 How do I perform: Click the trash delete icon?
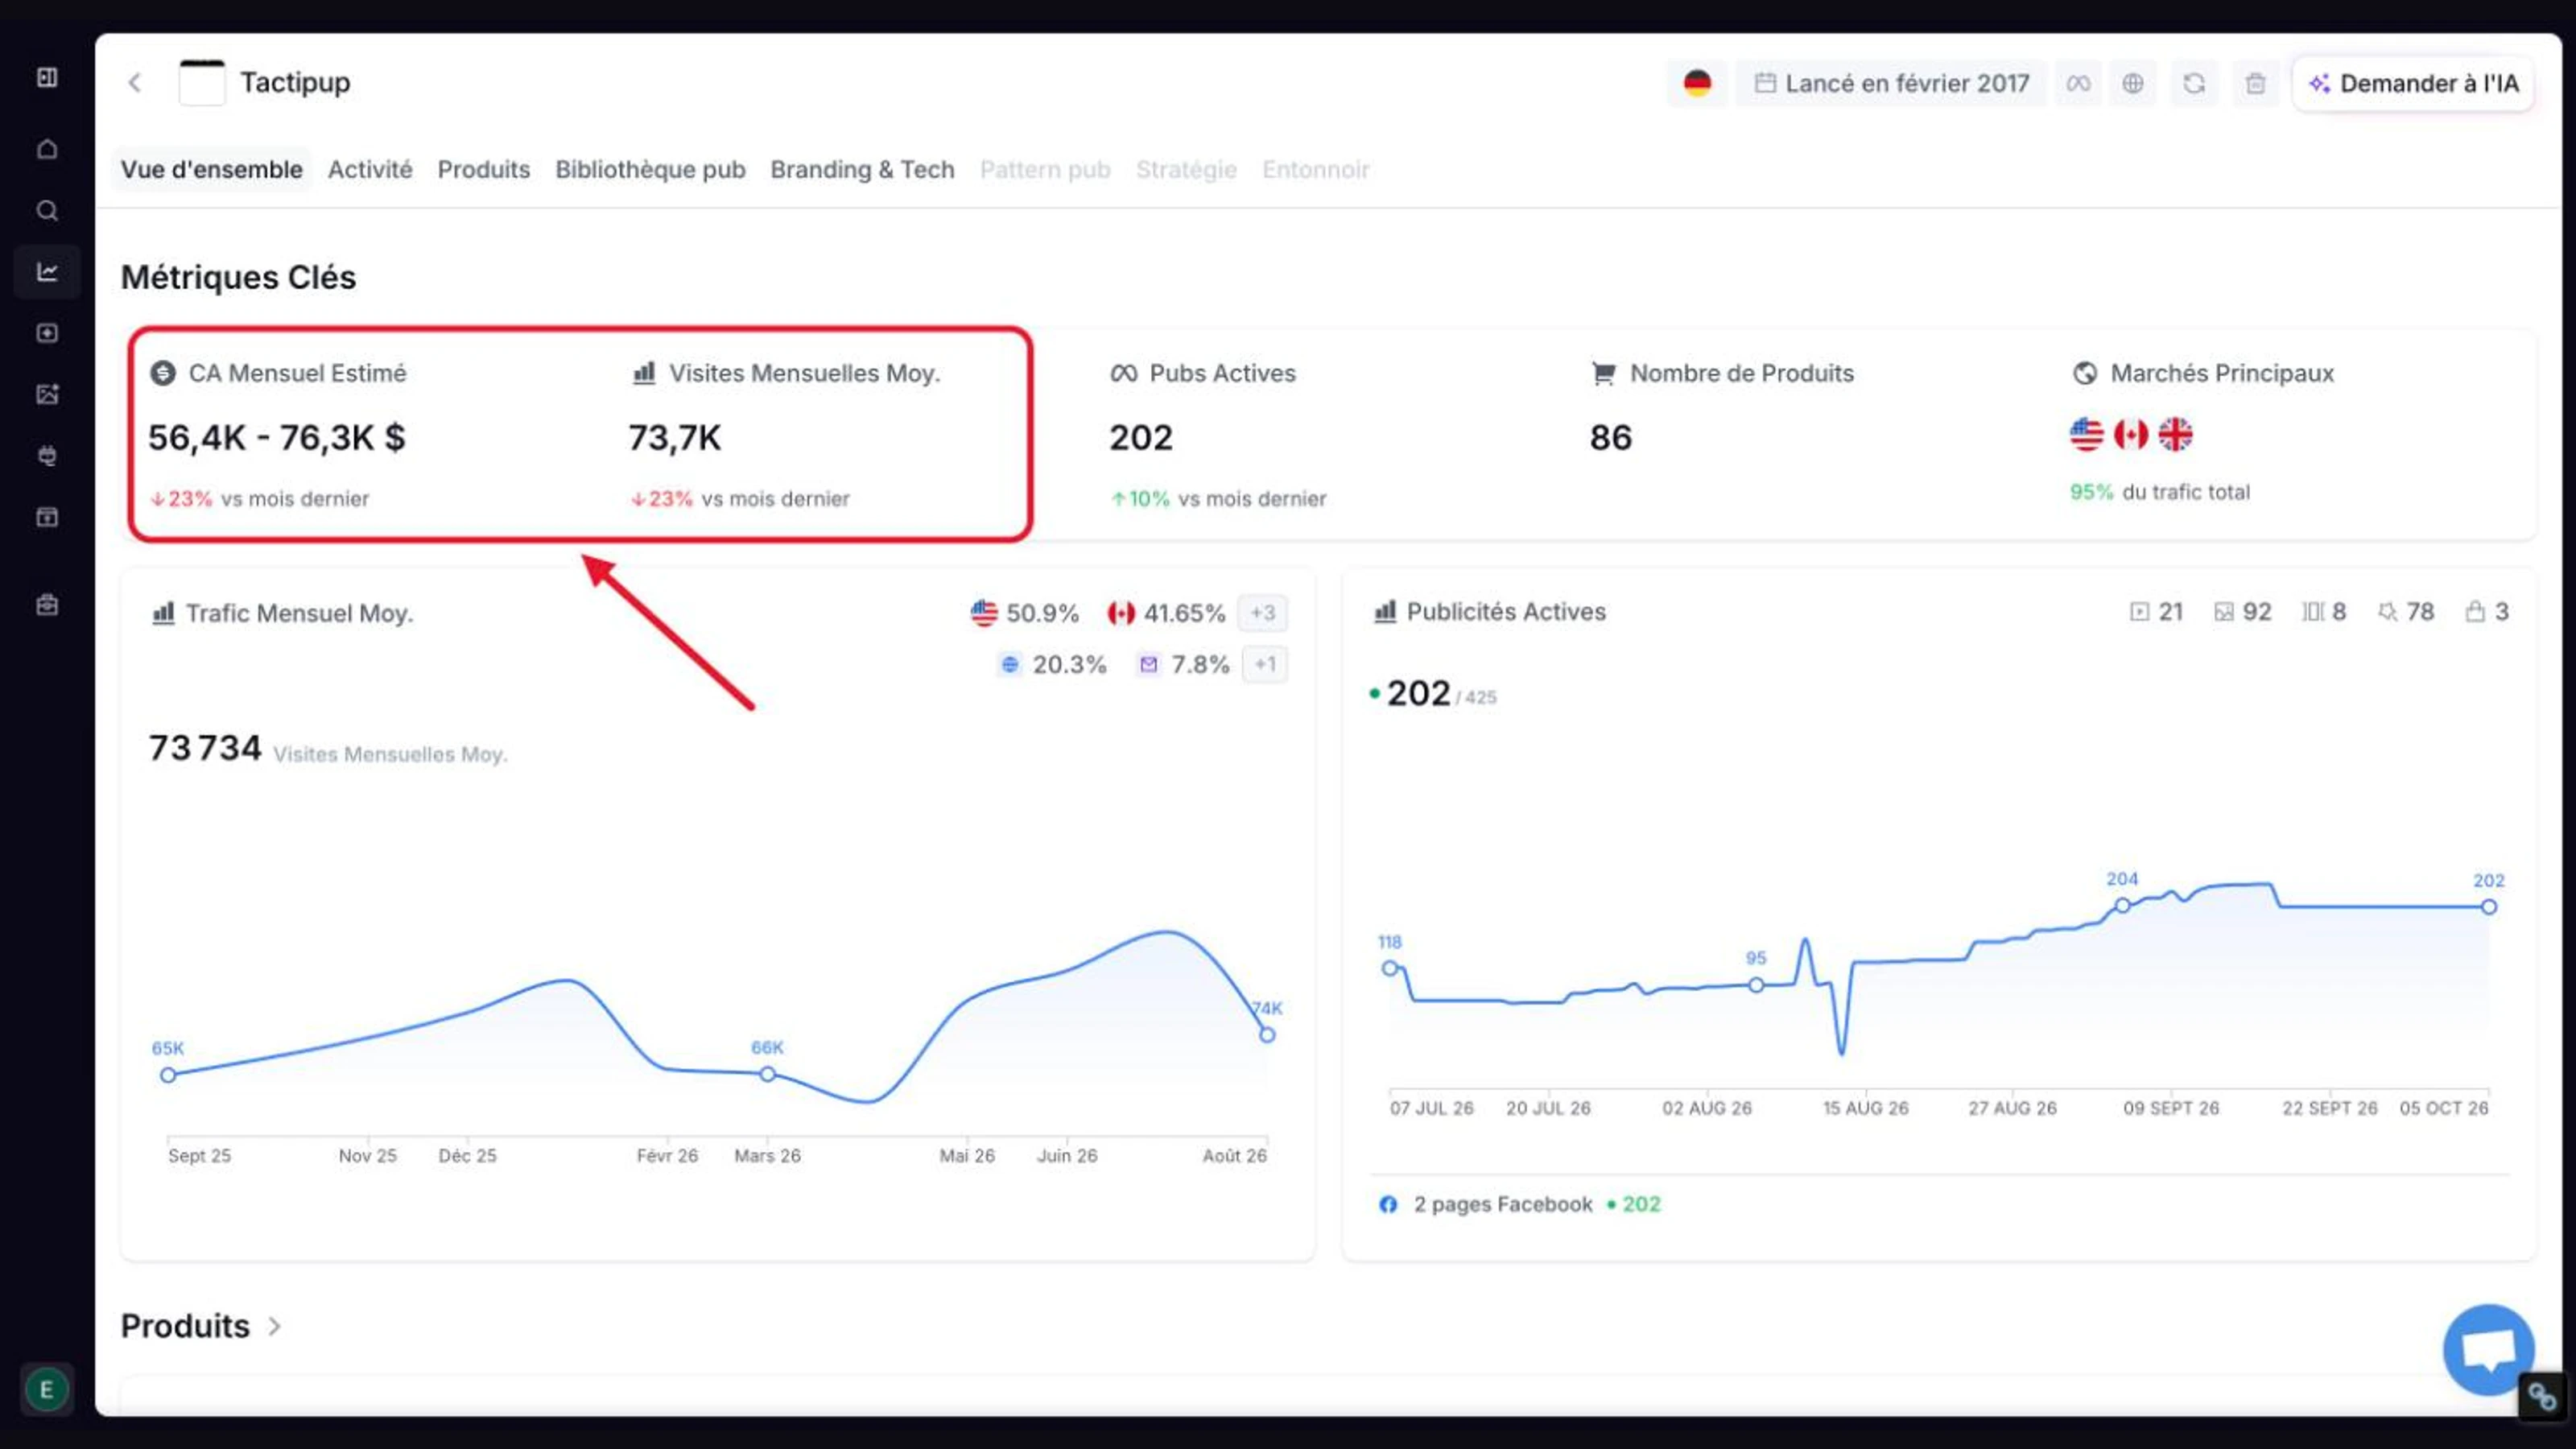tap(2255, 83)
